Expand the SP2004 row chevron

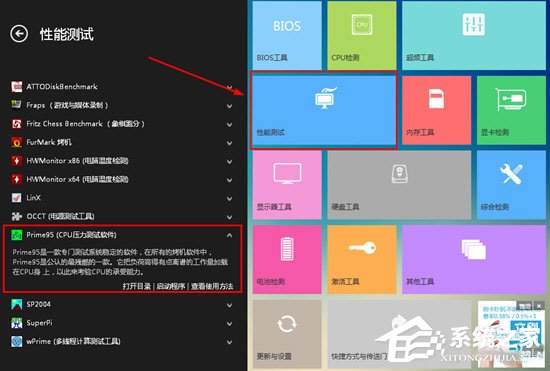point(229,305)
